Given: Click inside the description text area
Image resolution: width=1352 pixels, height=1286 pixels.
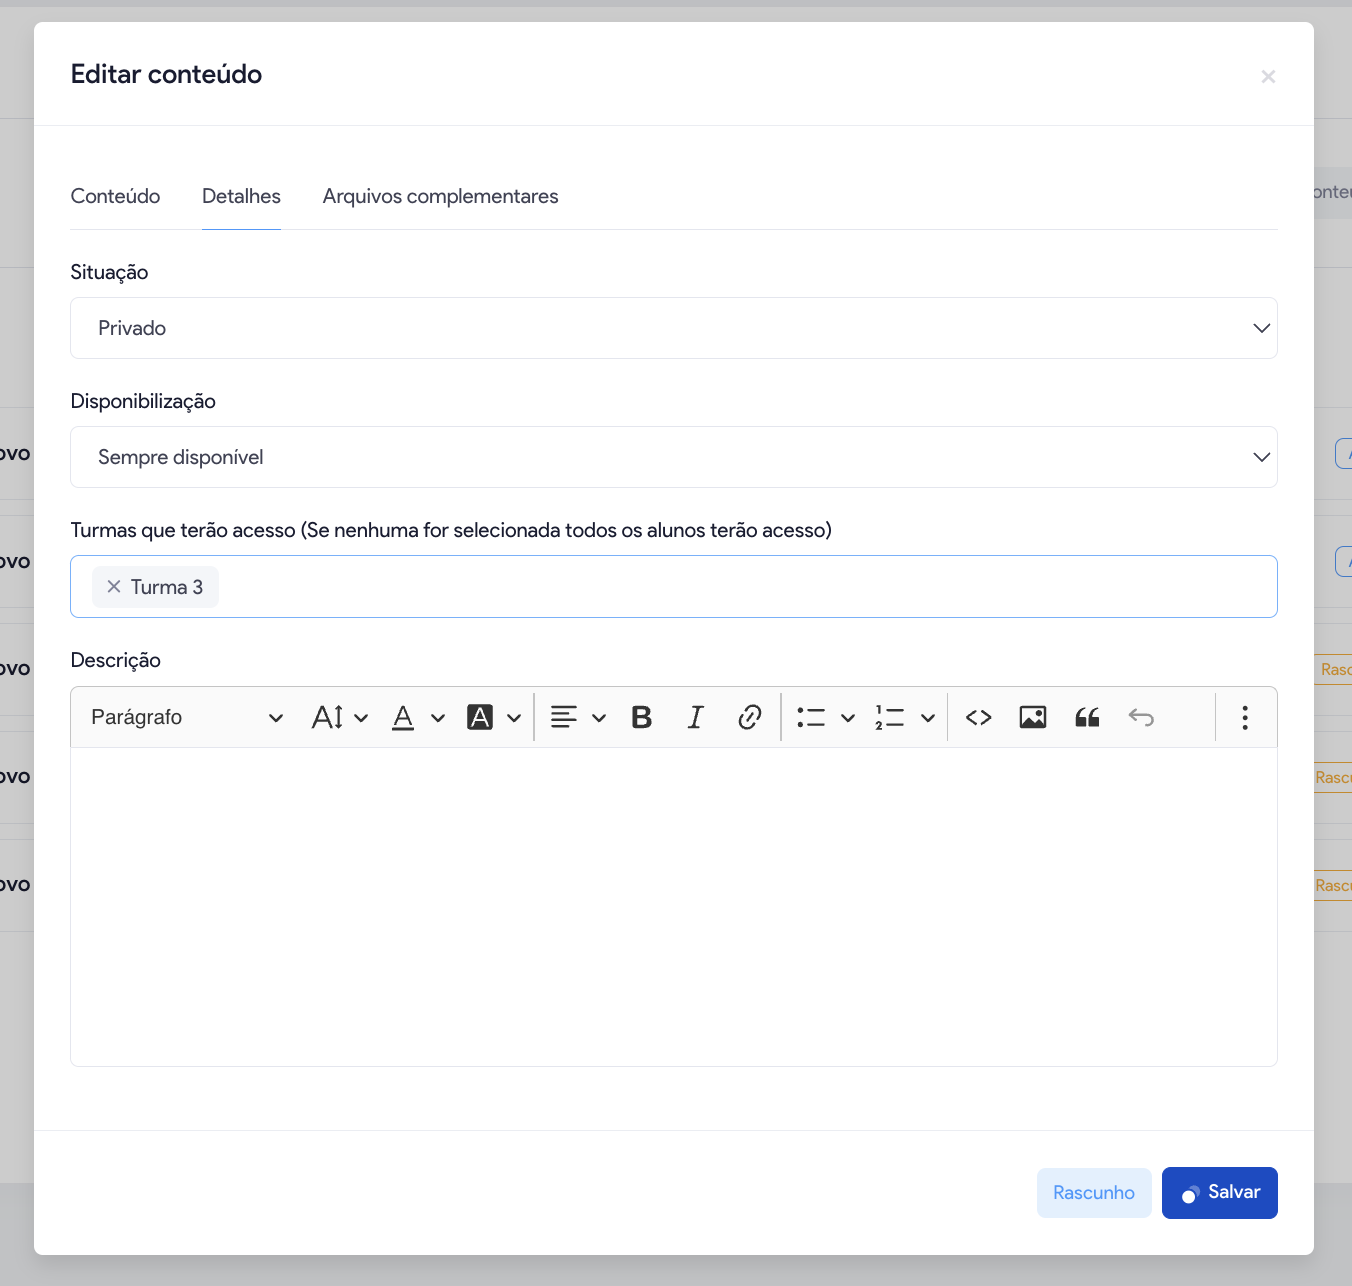Looking at the screenshot, I should coord(673,905).
